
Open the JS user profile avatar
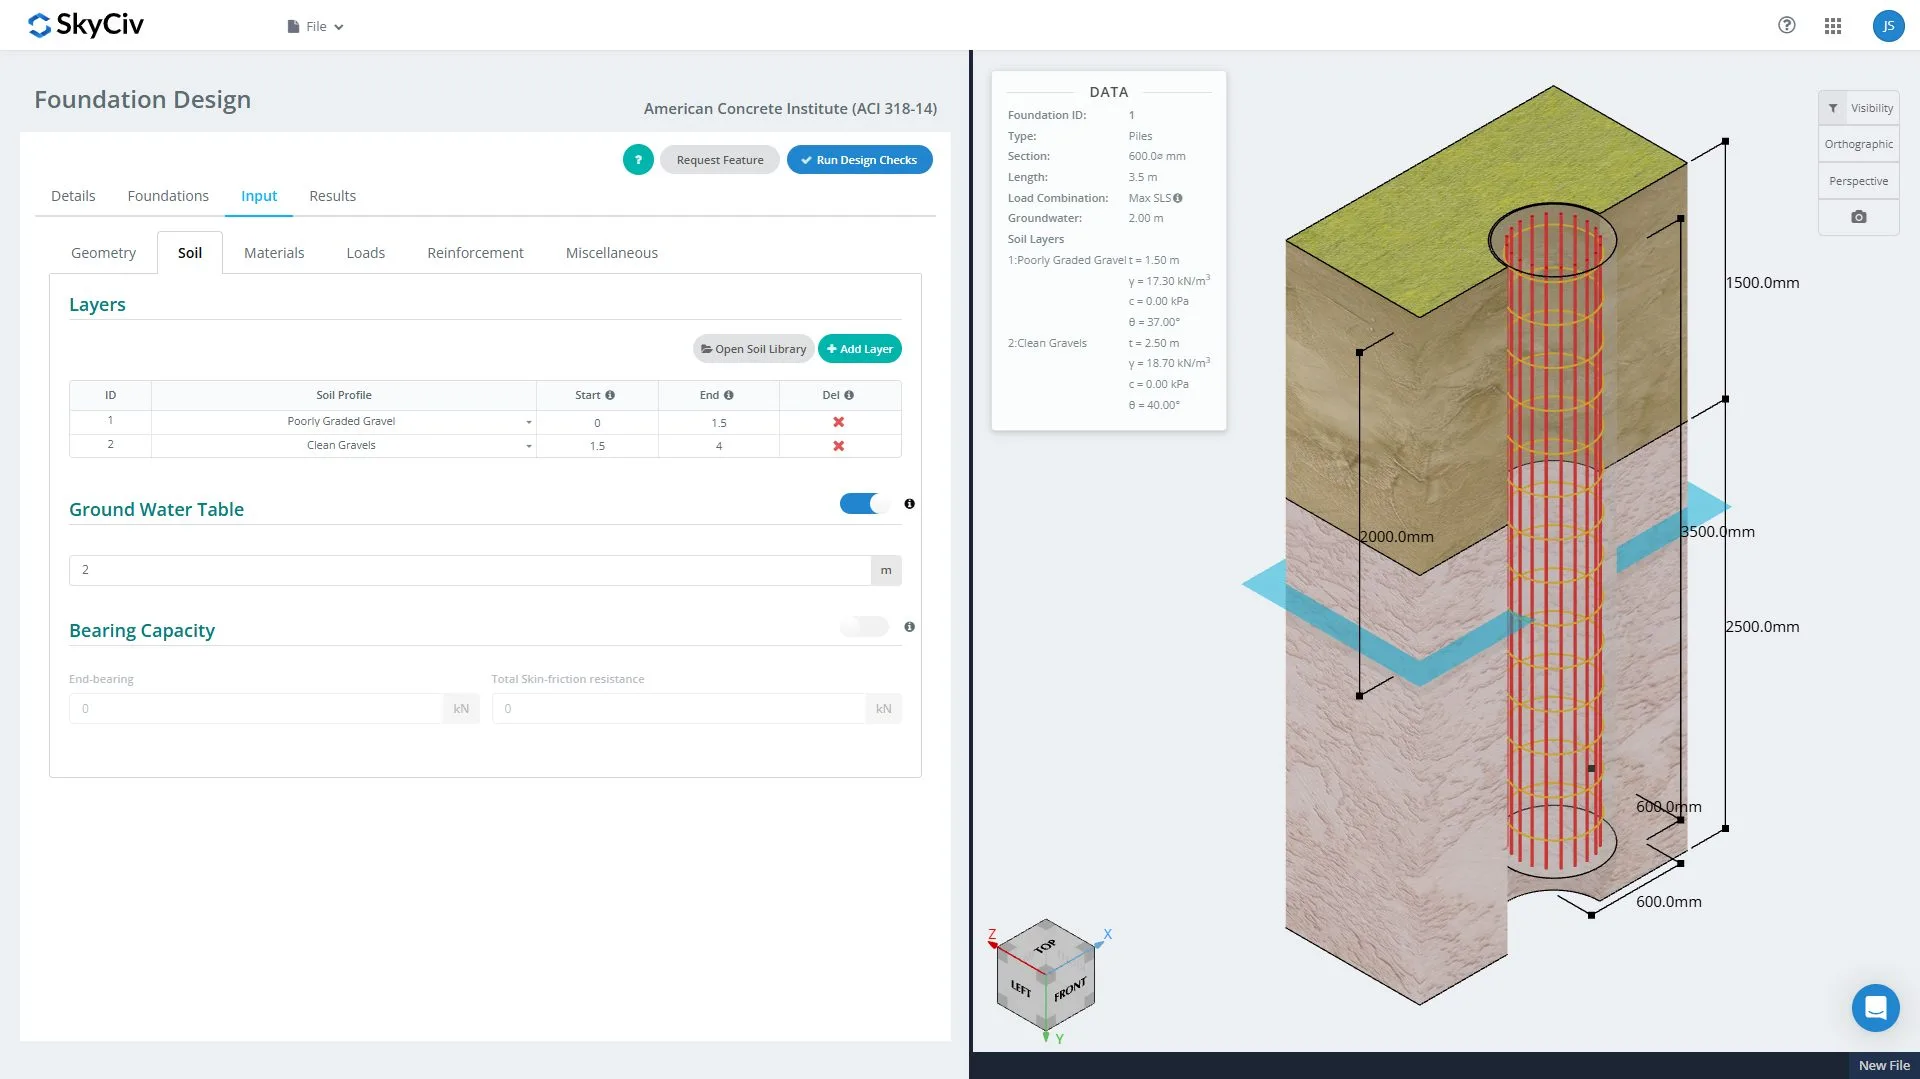tap(1887, 26)
